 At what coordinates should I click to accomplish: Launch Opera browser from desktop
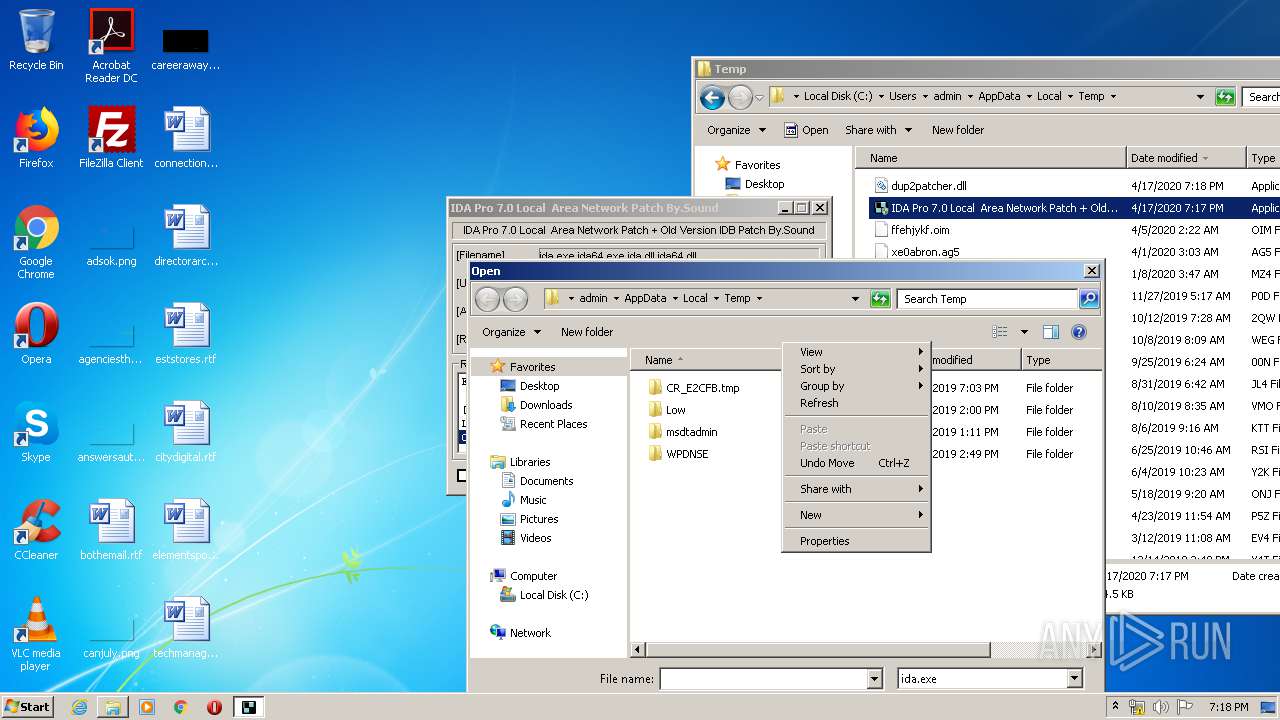36,334
